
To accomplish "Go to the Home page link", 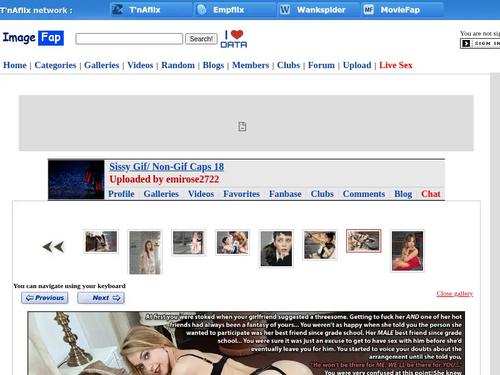I will tap(15, 65).
